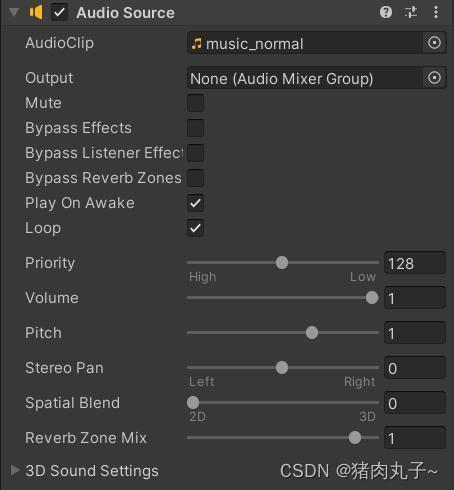Click the Spatial Blend slider handle
The image size is (454, 490).
click(193, 403)
